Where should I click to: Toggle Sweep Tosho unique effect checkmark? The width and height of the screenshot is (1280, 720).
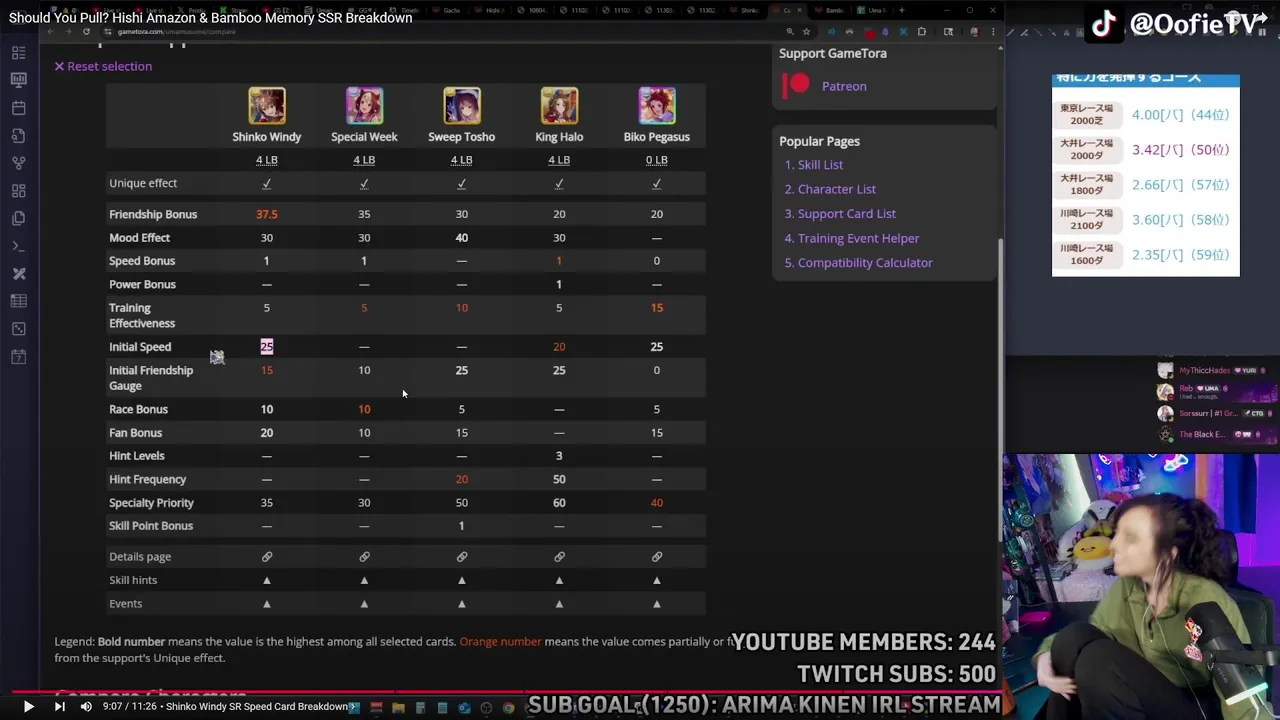tap(461, 183)
